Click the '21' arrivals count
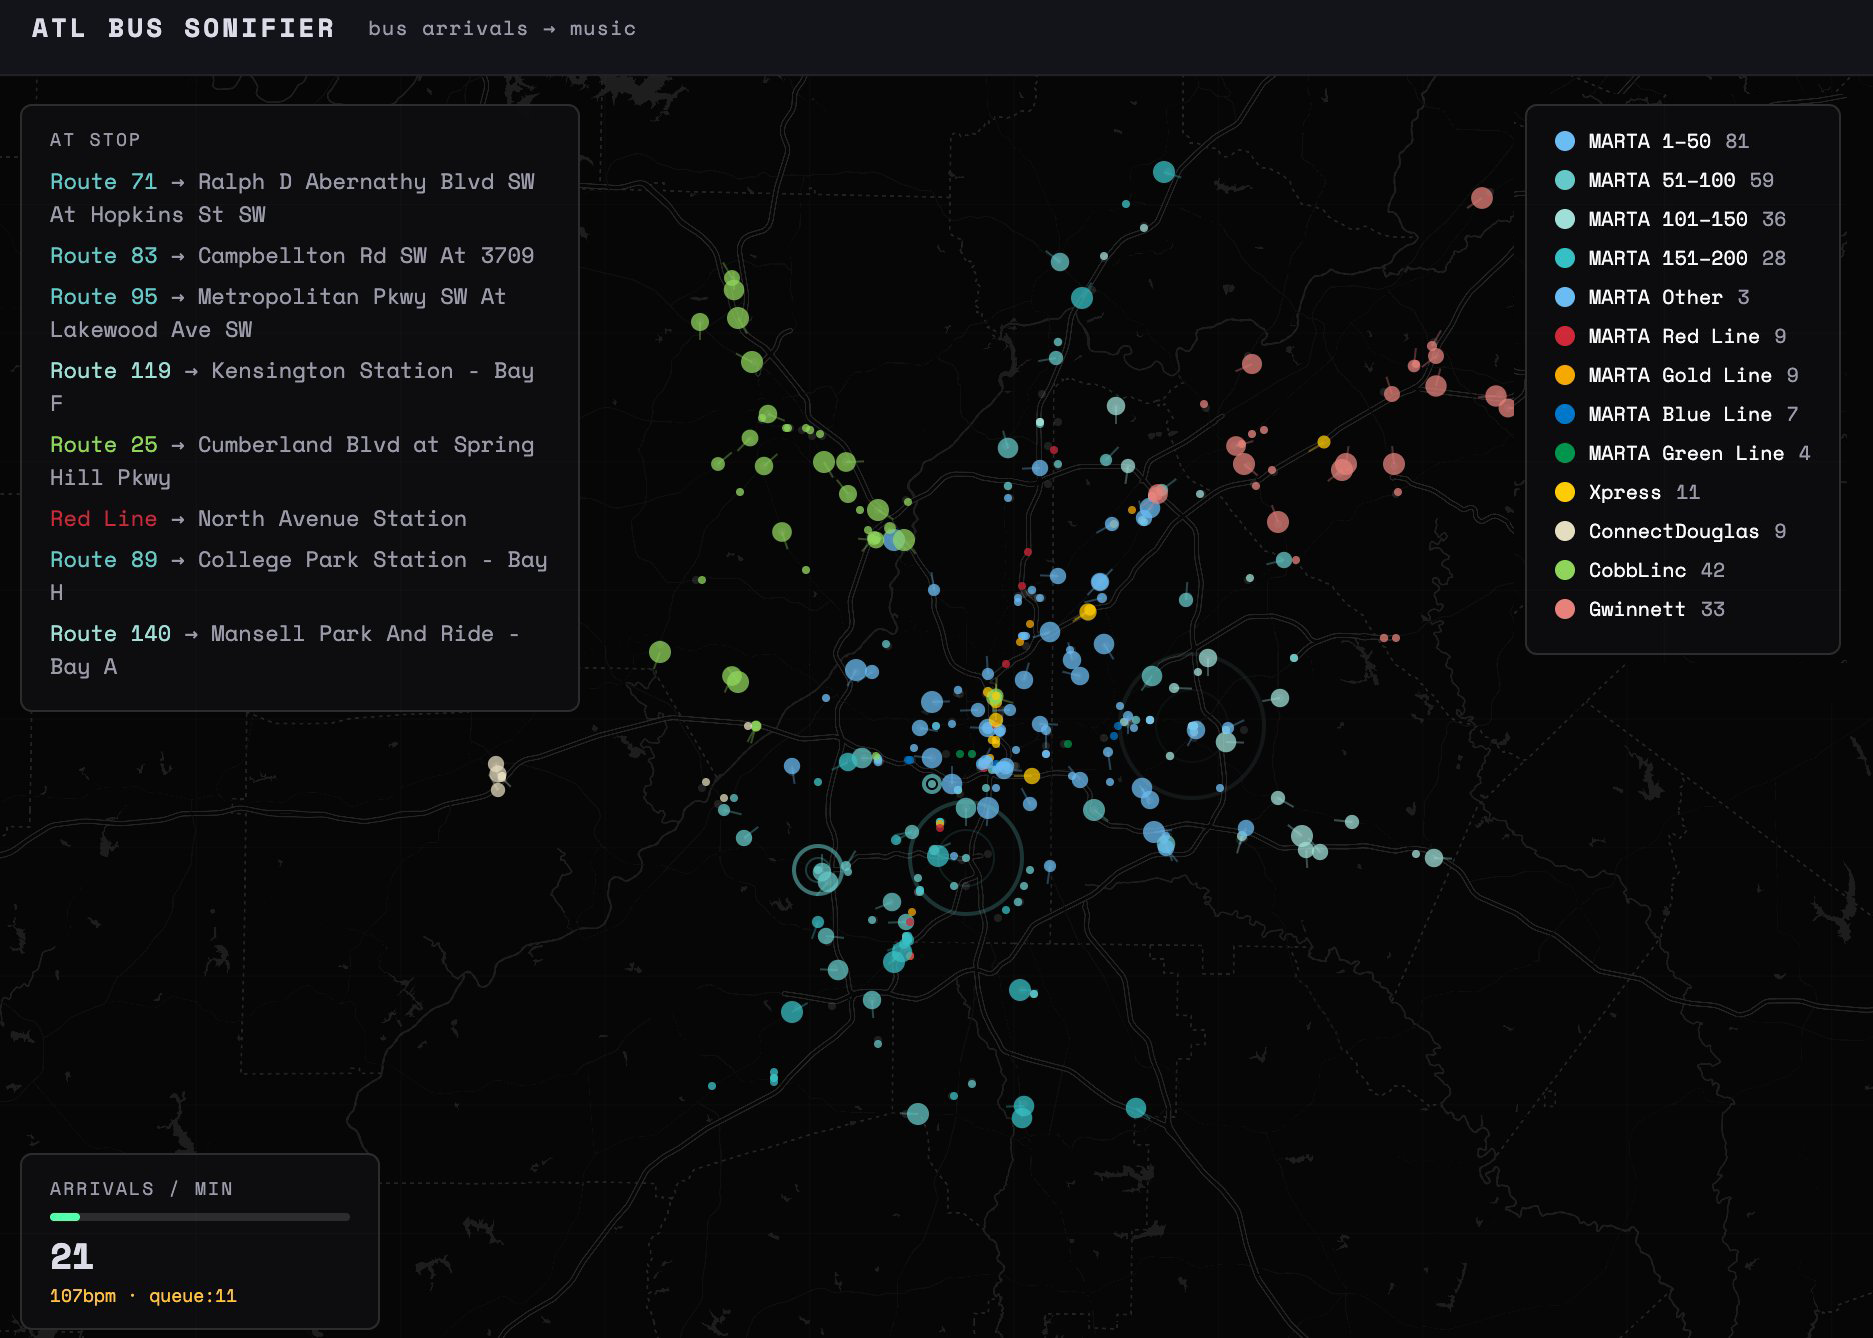The height and width of the screenshot is (1338, 1873). click(71, 1257)
